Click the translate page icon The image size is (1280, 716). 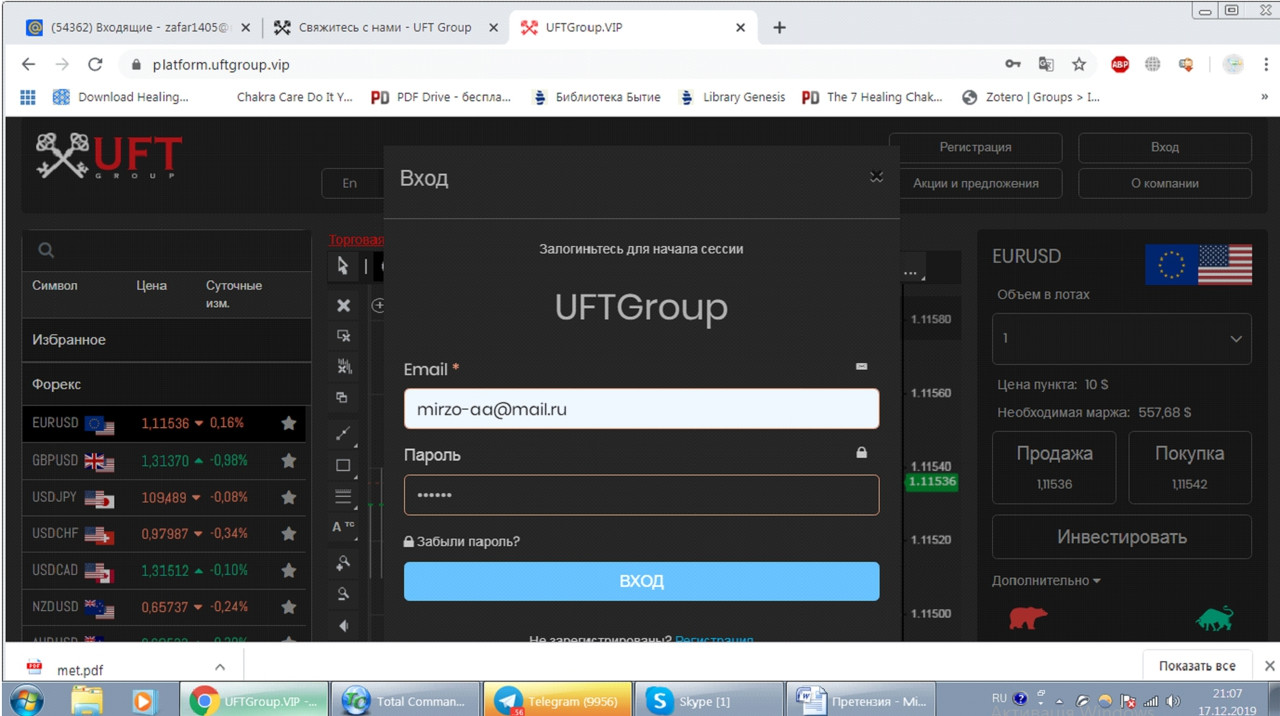coord(1046,64)
